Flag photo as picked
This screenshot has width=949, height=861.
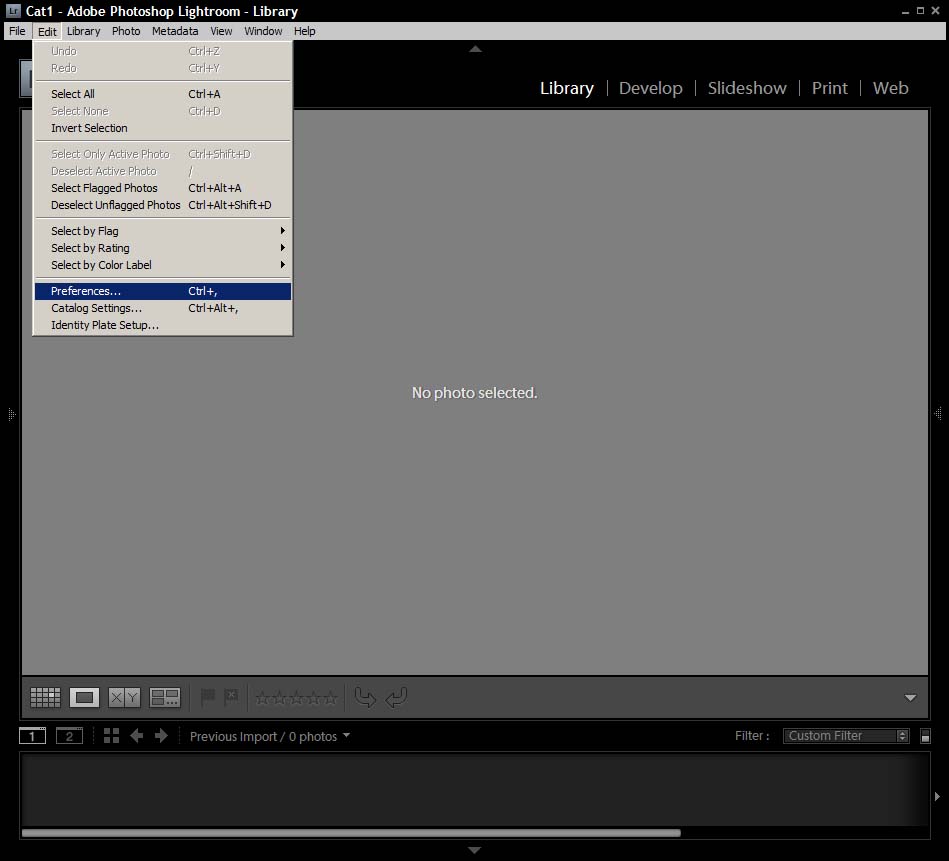[208, 697]
